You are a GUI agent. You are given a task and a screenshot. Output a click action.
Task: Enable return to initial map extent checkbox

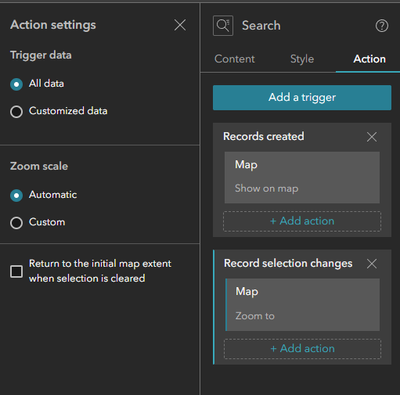tap(16, 271)
